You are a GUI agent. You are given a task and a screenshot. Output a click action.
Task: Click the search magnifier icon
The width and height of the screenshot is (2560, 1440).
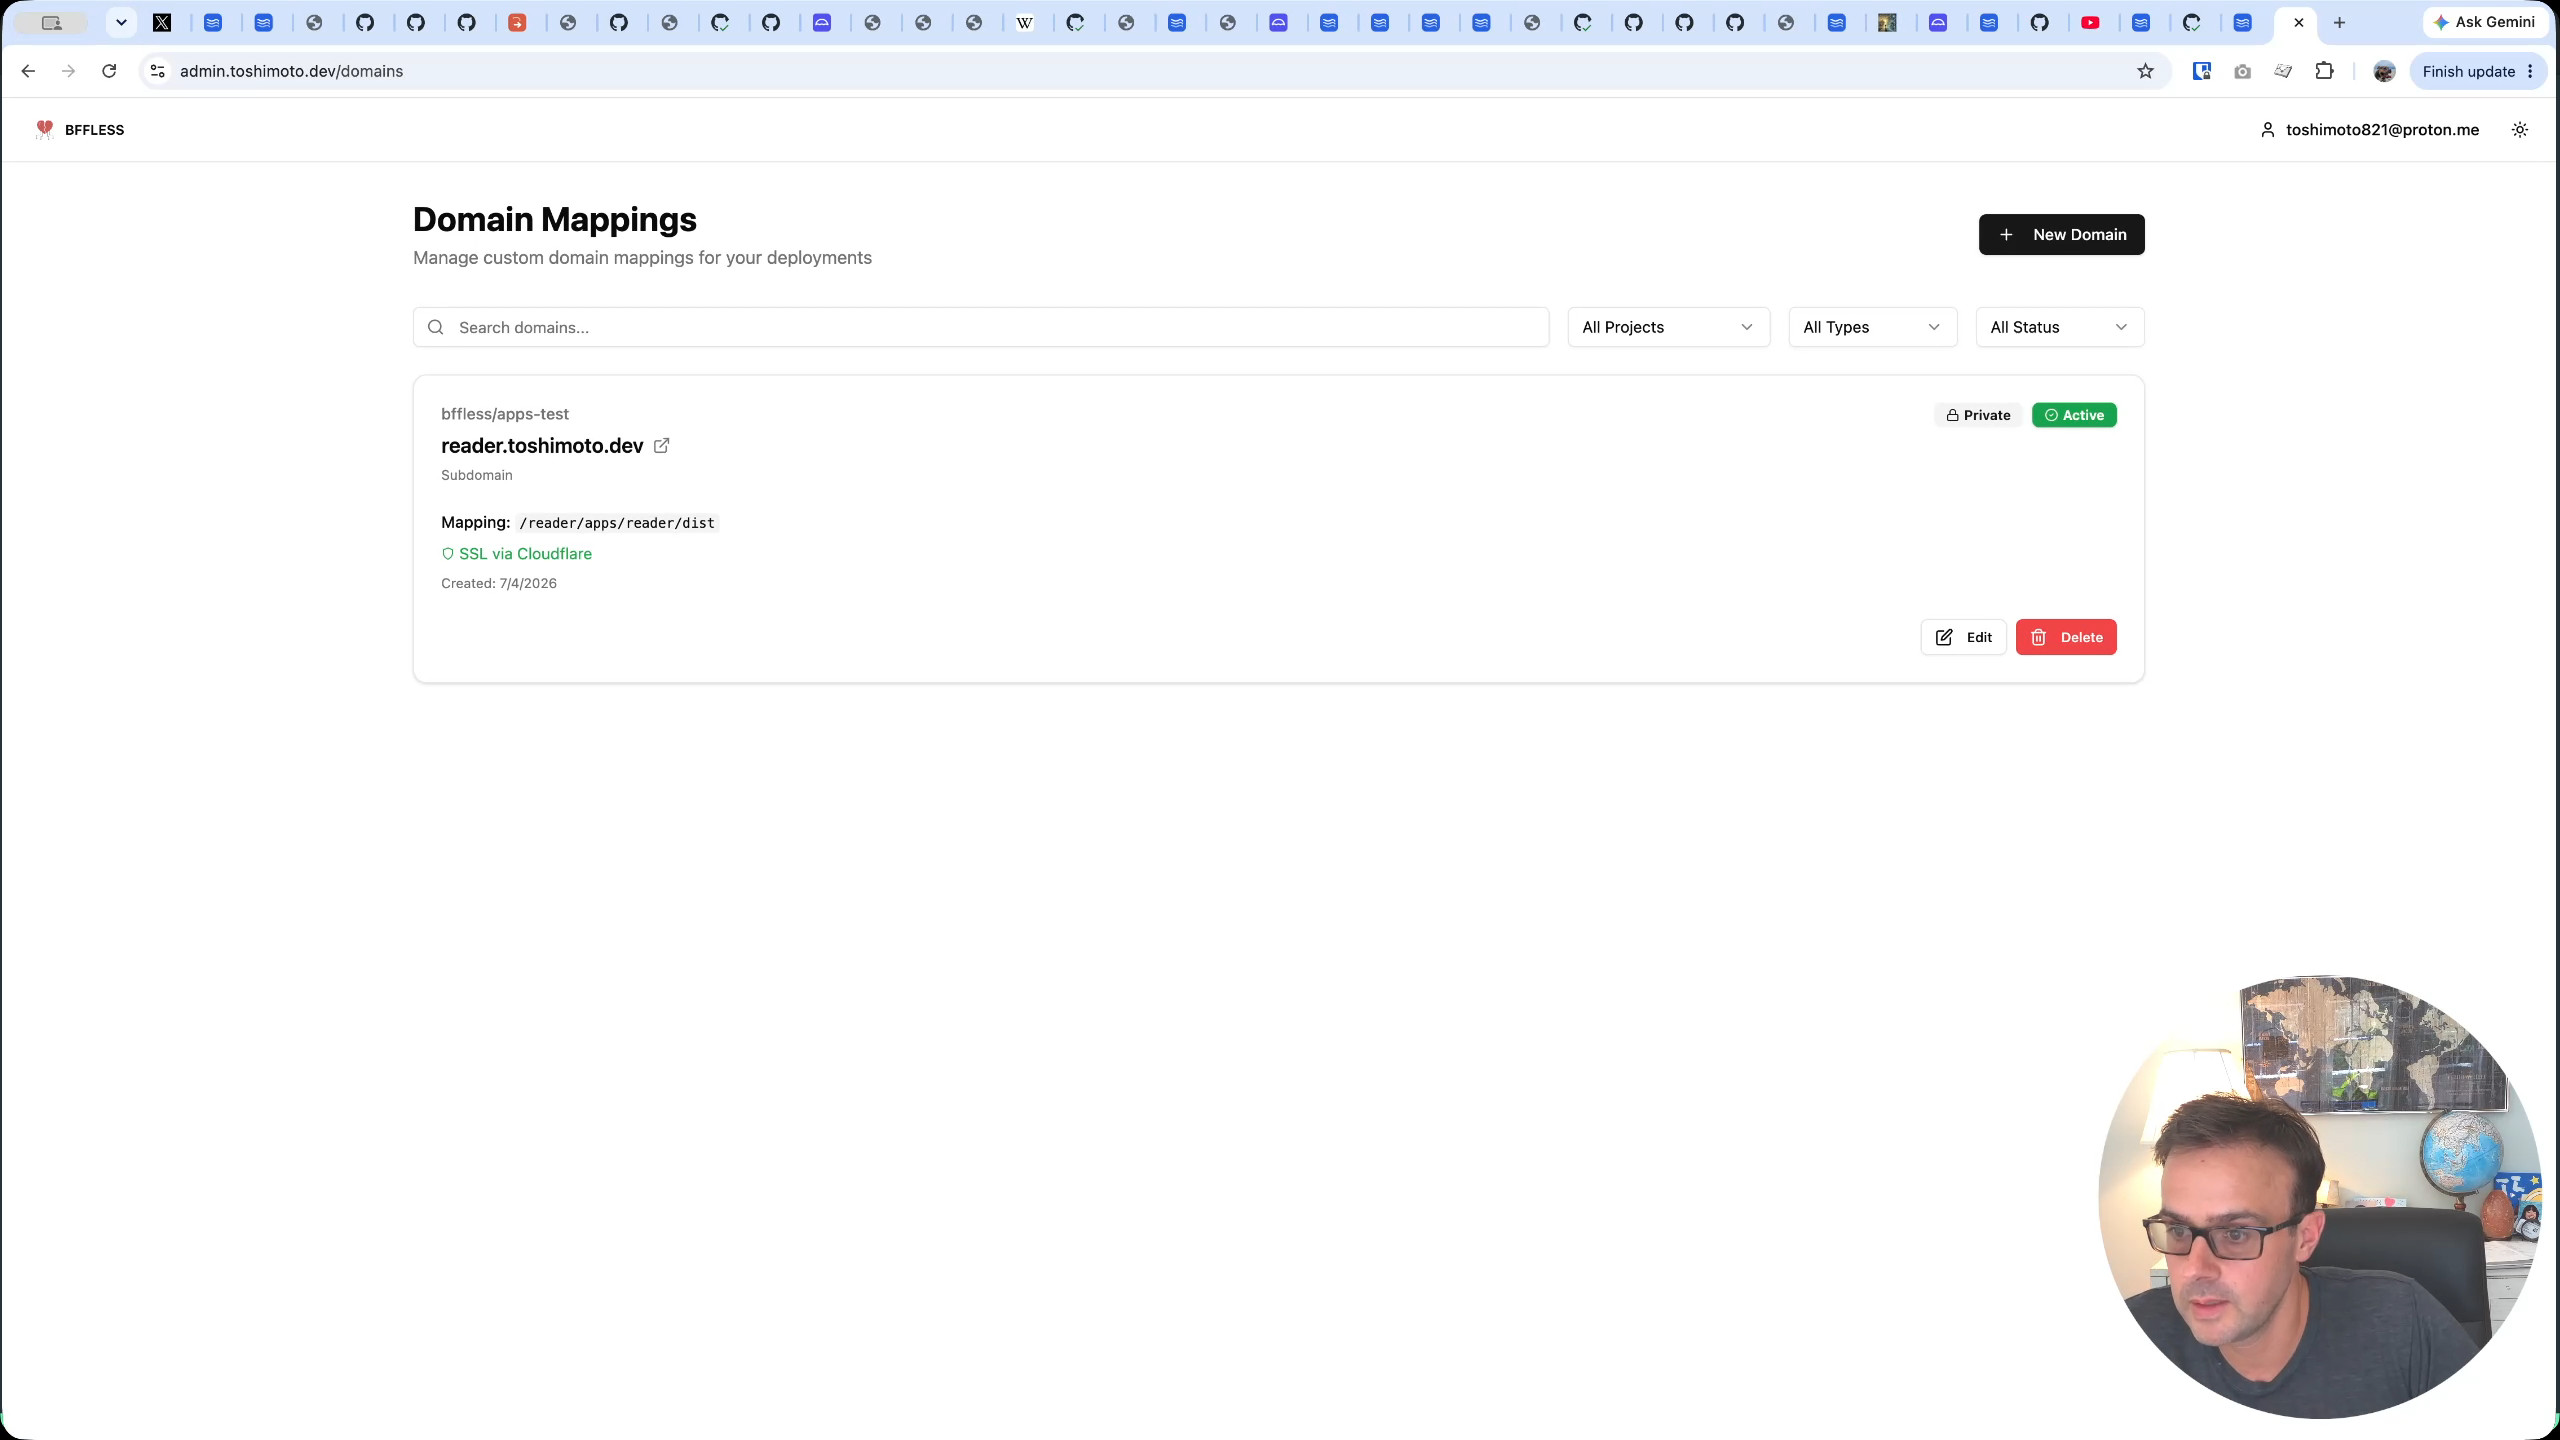coord(436,327)
